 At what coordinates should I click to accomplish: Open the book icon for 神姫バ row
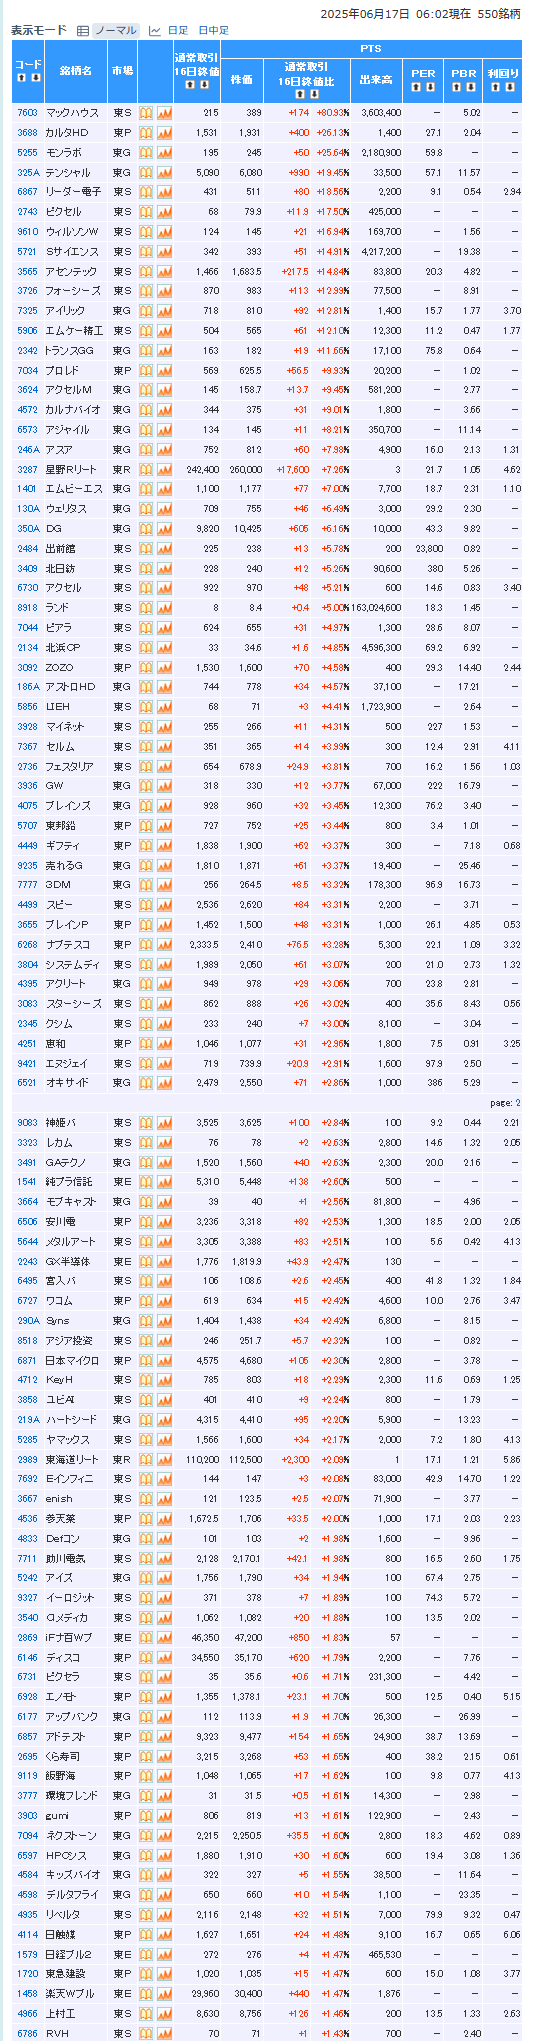[x=146, y=1123]
